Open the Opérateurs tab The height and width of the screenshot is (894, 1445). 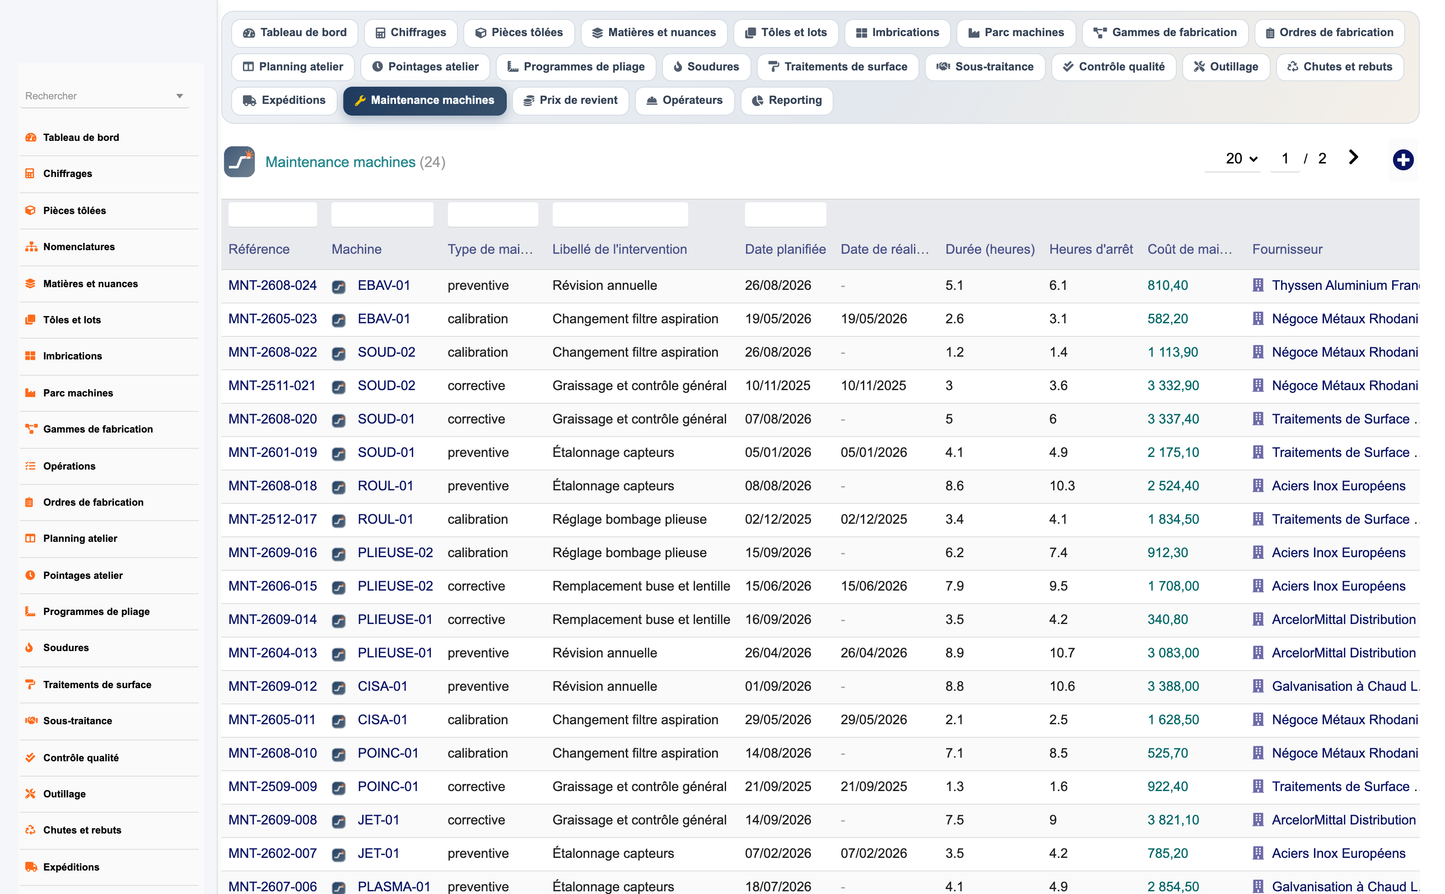[x=685, y=101]
